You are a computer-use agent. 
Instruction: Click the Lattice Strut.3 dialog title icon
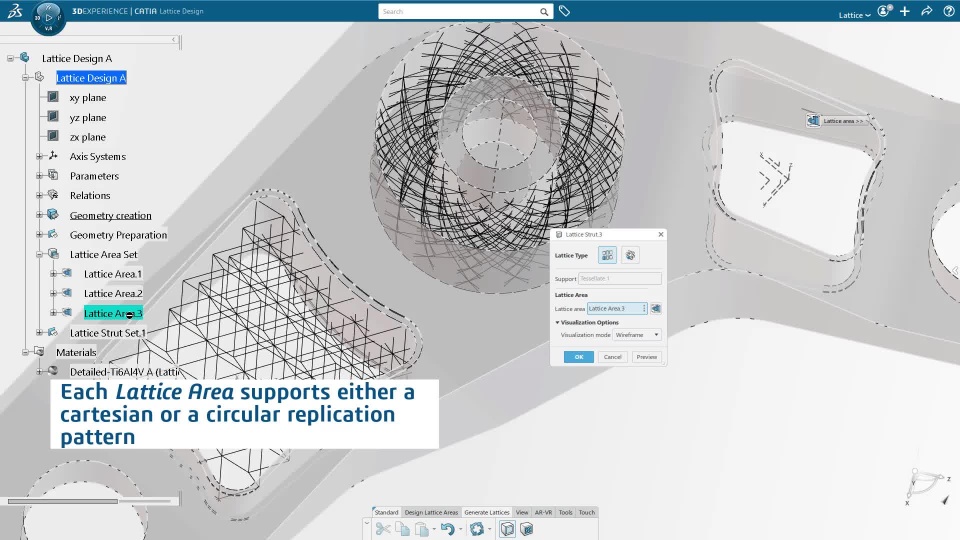click(558, 234)
